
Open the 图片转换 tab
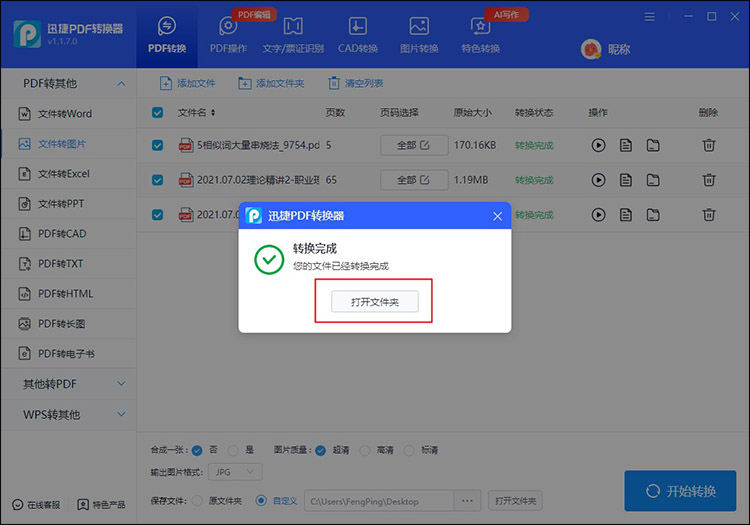click(419, 34)
